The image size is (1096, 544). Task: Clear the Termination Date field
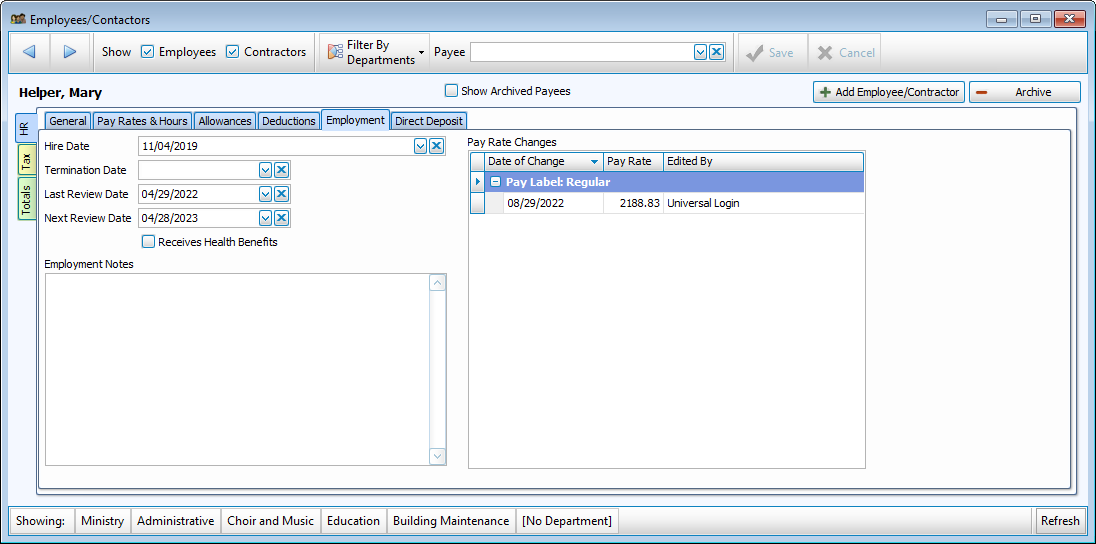282,170
